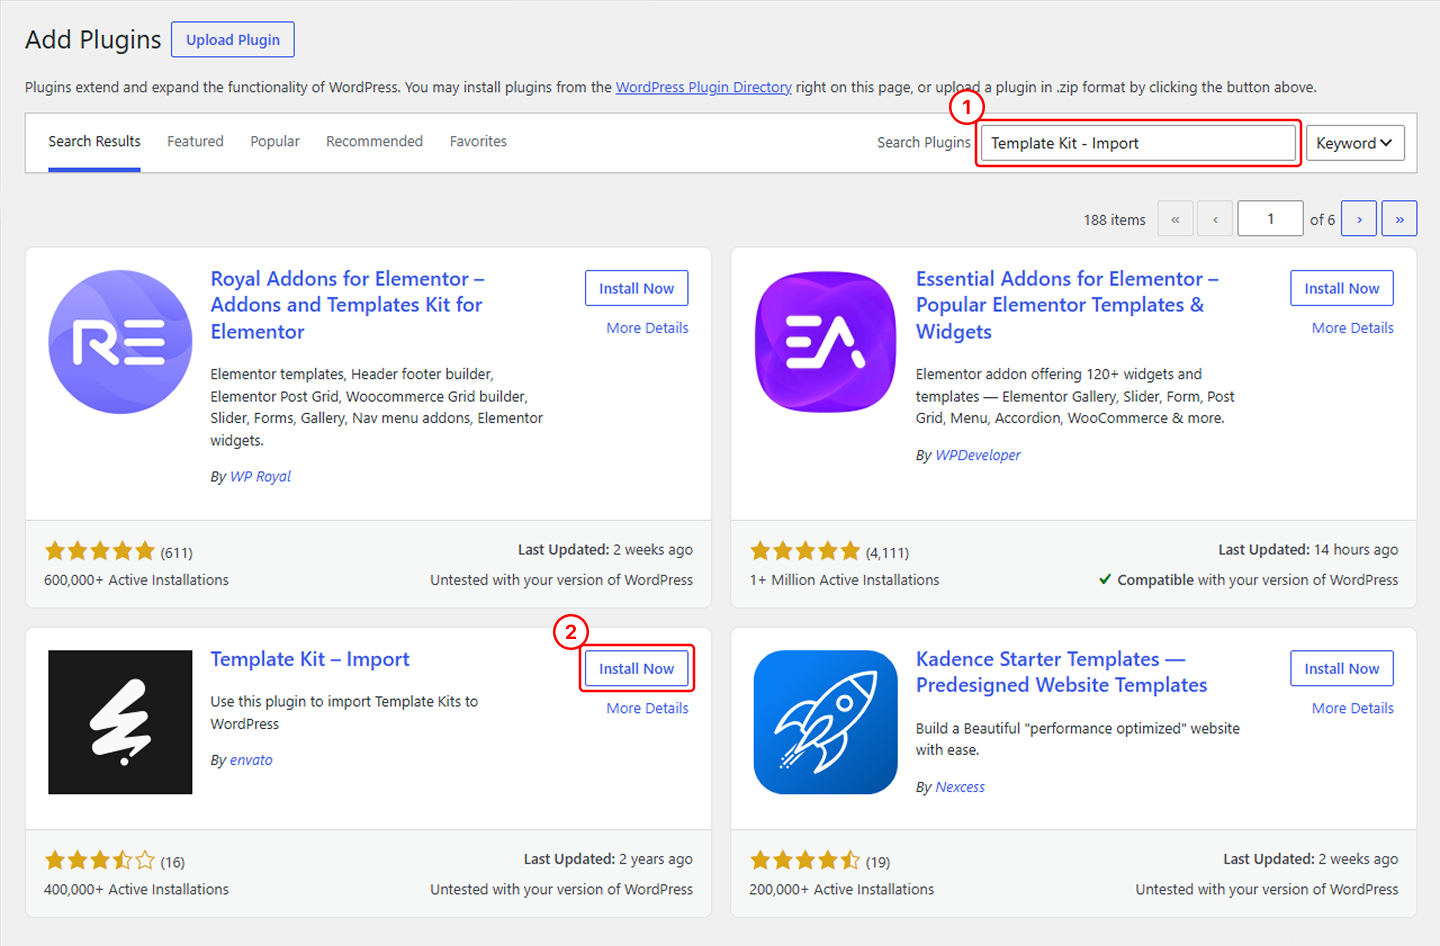Select the Search Results tab
Screen dimensions: 1440x946
click(94, 141)
